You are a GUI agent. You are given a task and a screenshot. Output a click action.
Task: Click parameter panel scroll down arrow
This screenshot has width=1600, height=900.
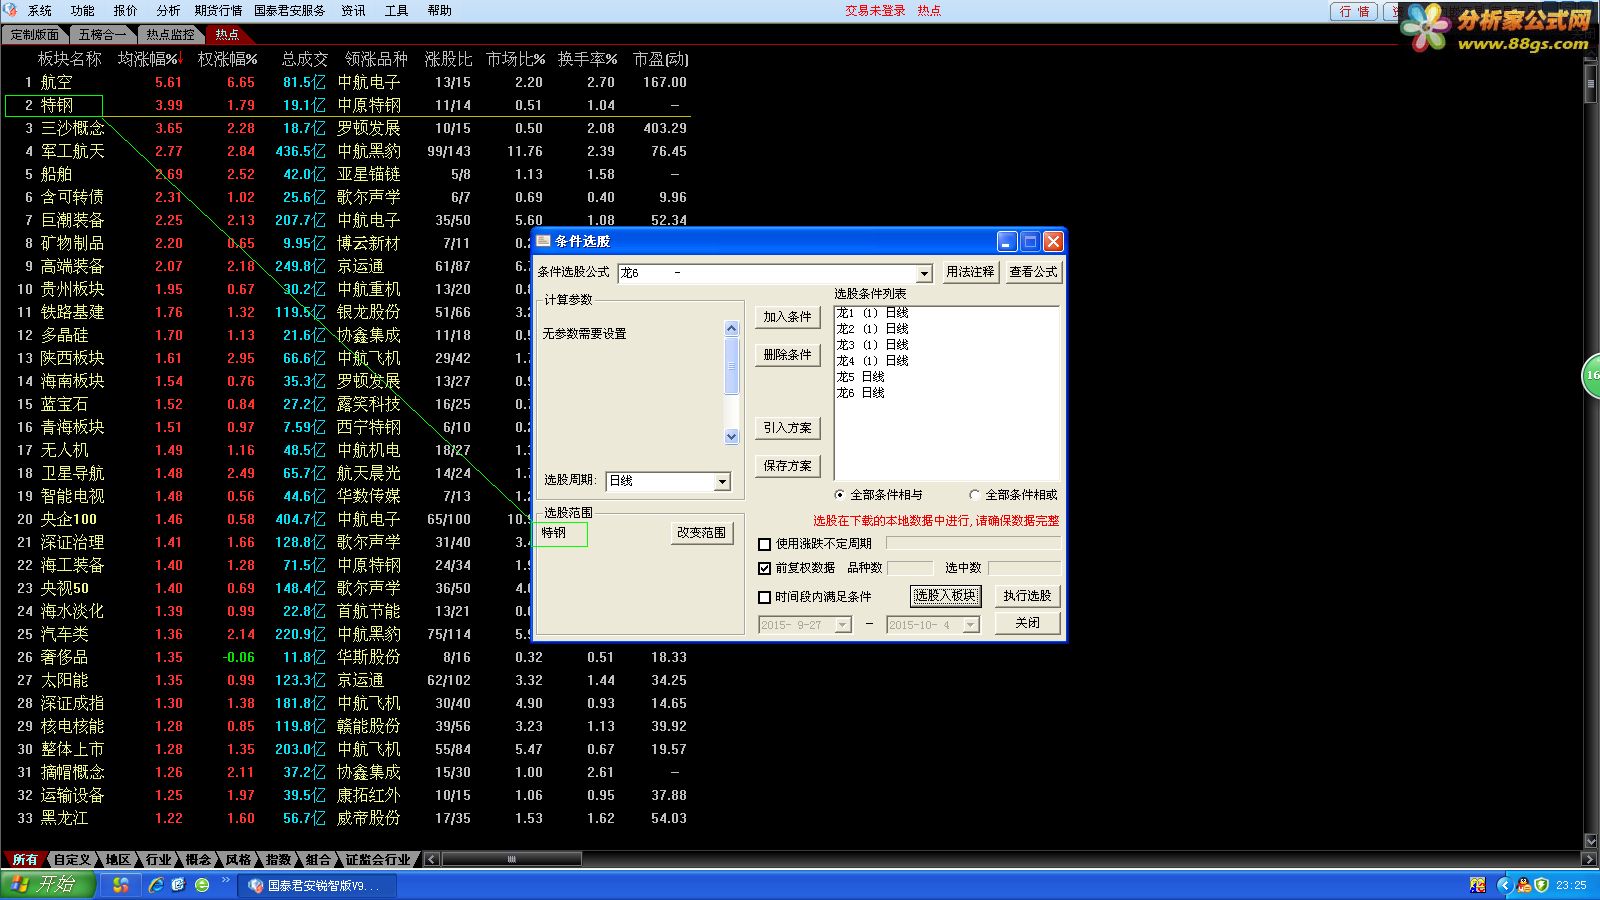(x=731, y=436)
